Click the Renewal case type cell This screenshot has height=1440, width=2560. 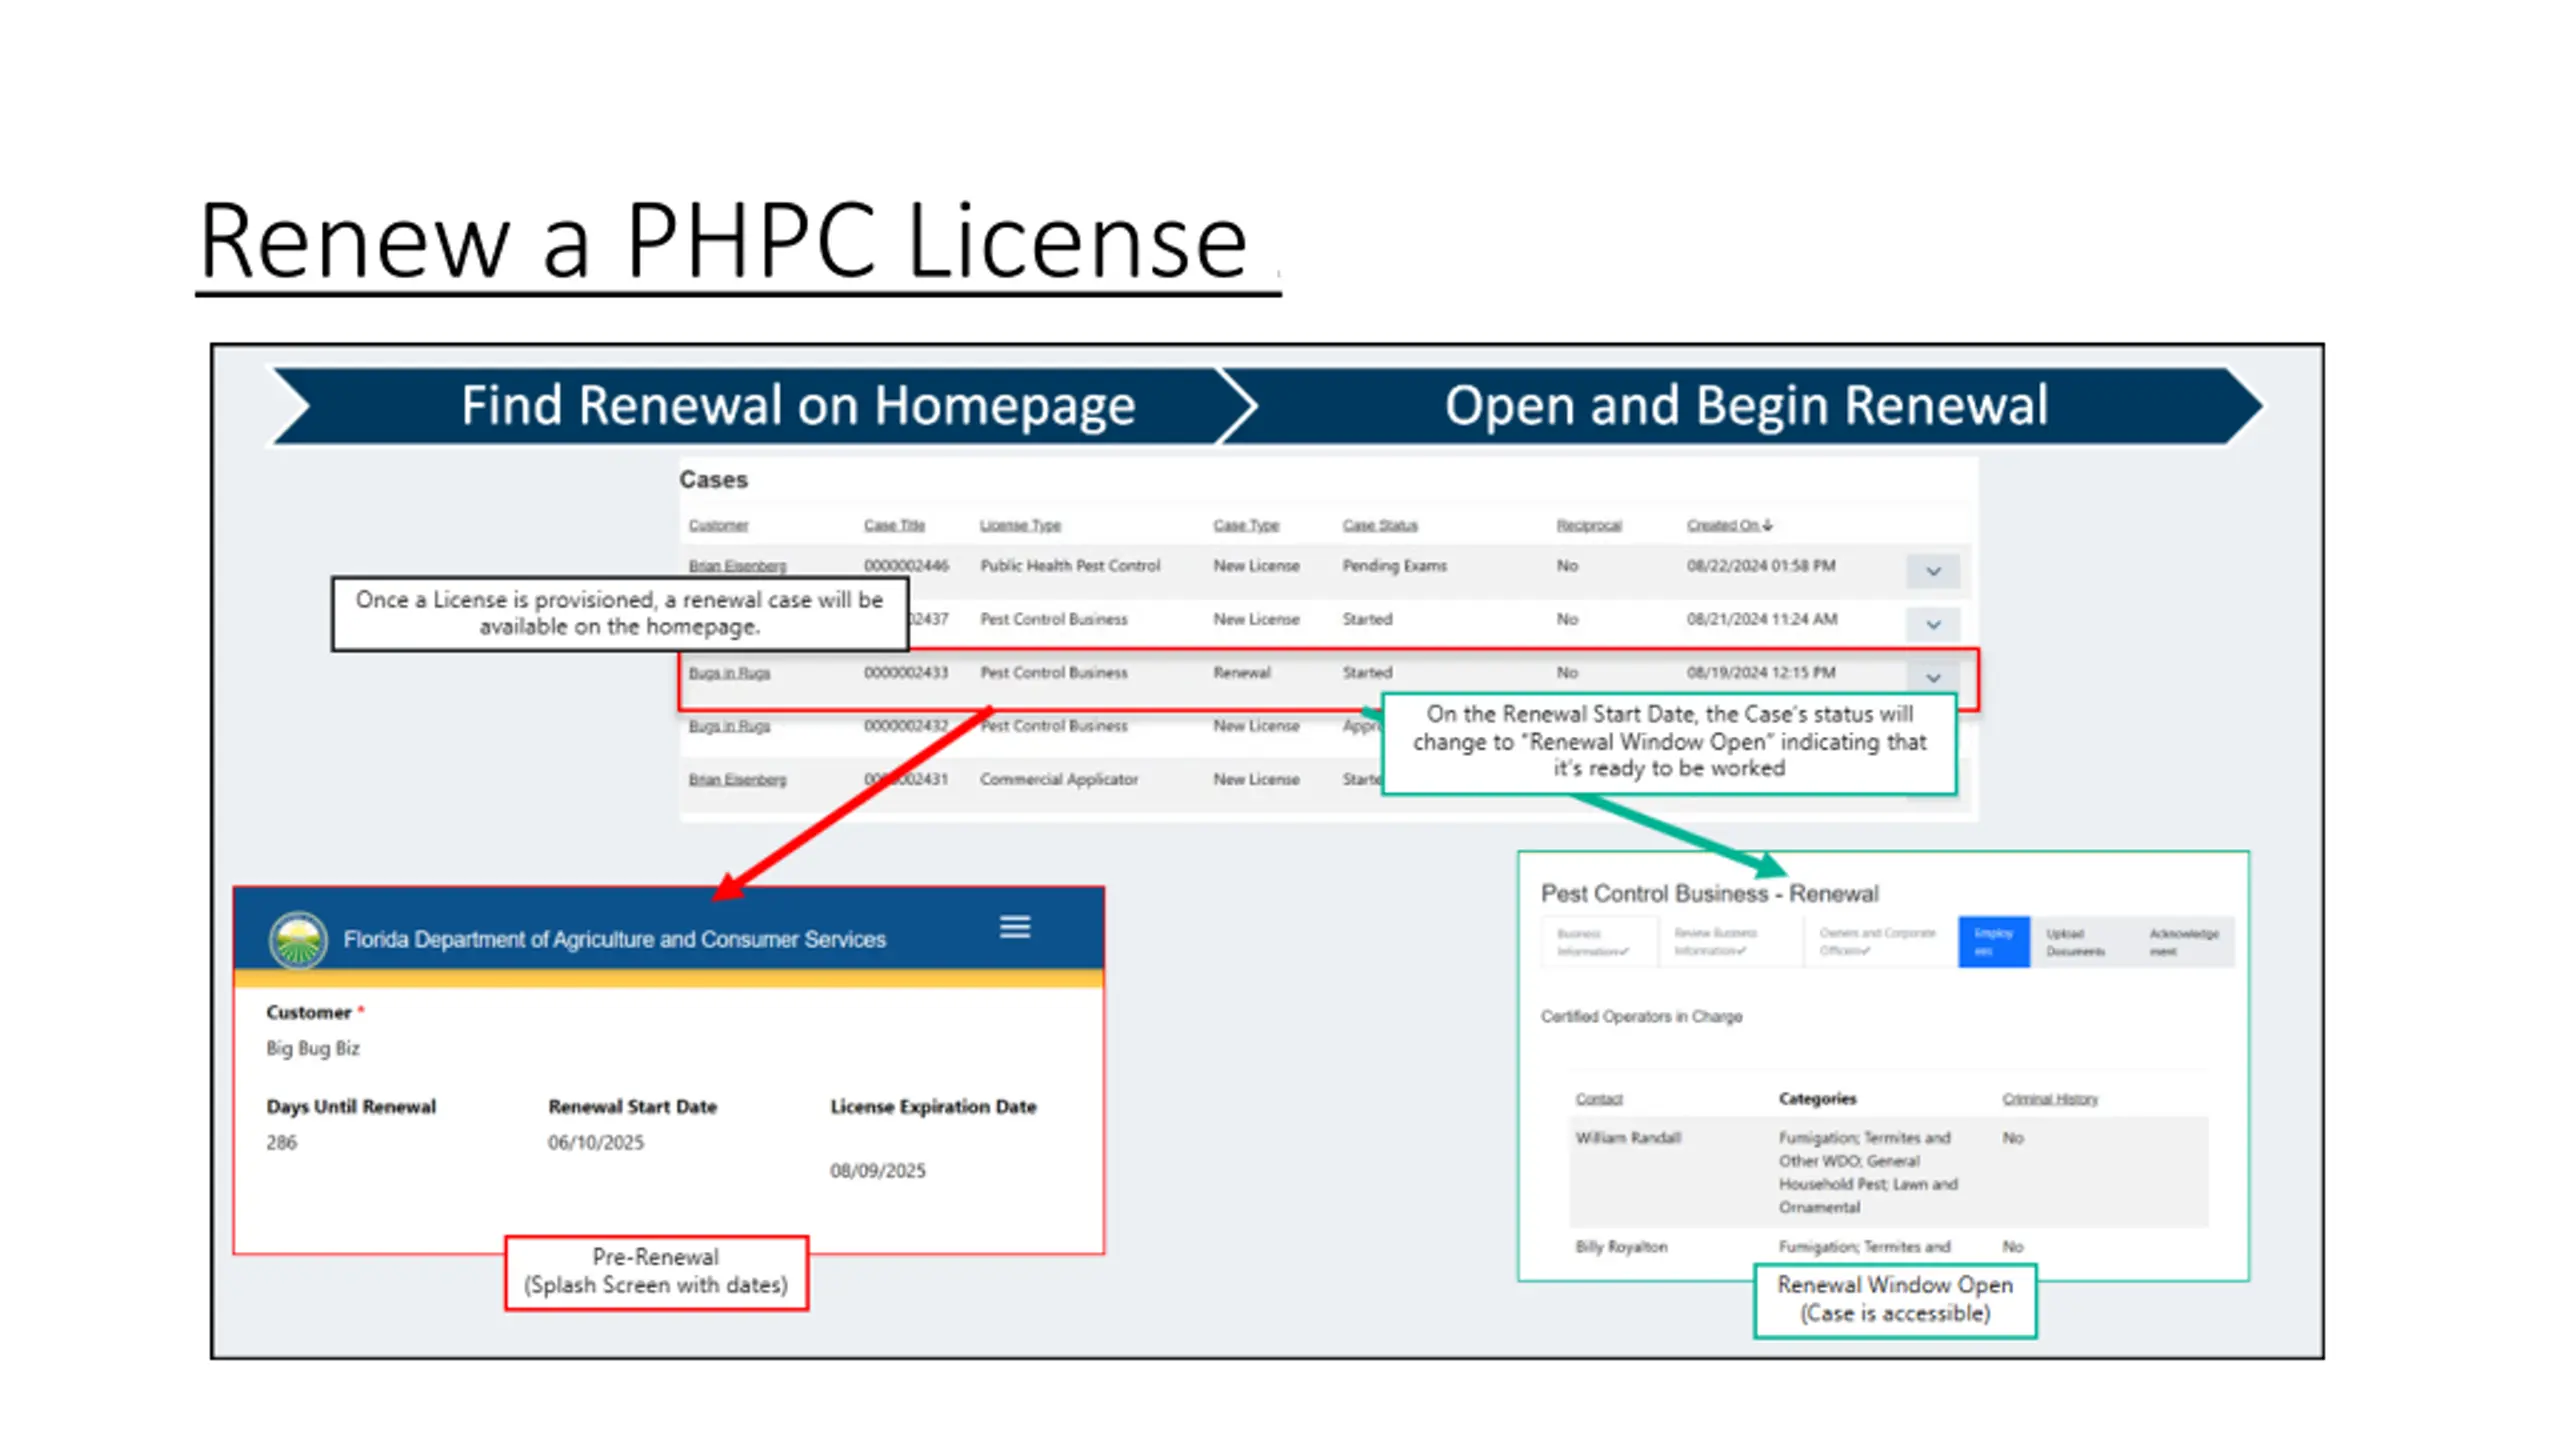[1241, 673]
